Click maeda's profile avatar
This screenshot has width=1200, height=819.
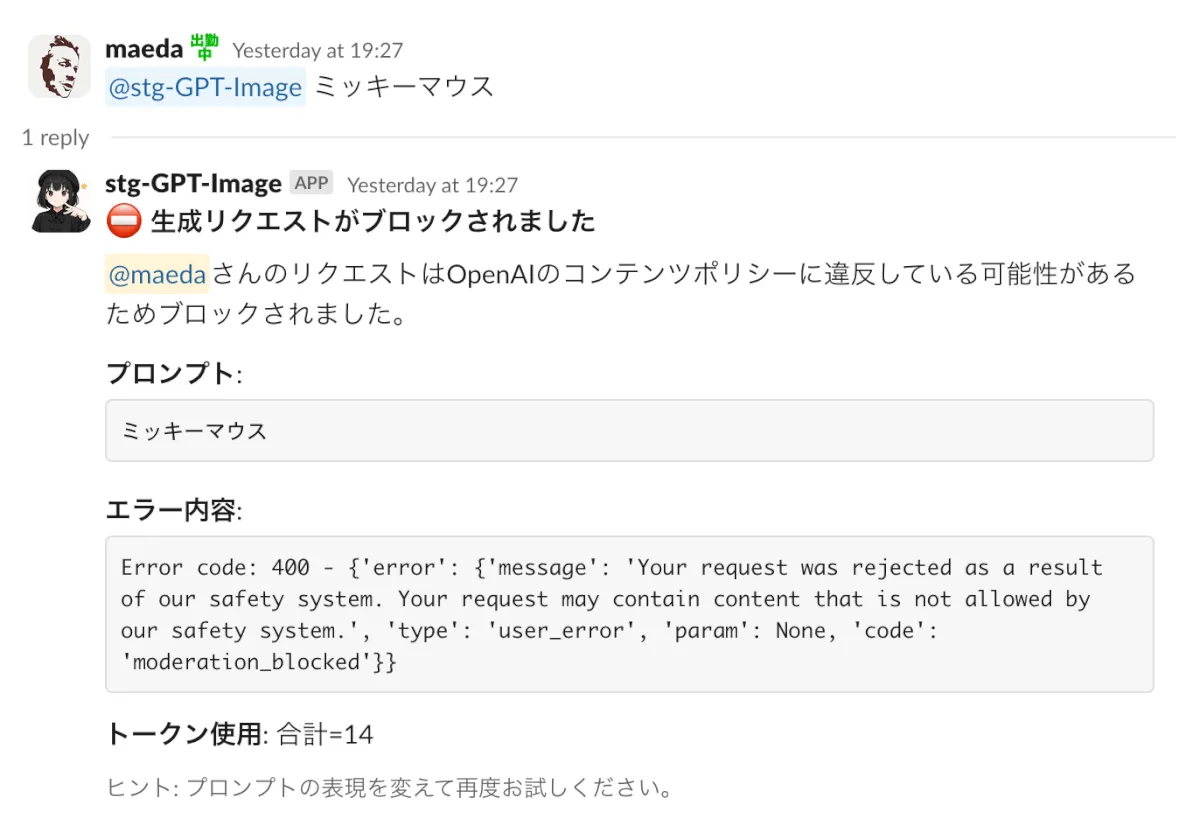[x=59, y=66]
